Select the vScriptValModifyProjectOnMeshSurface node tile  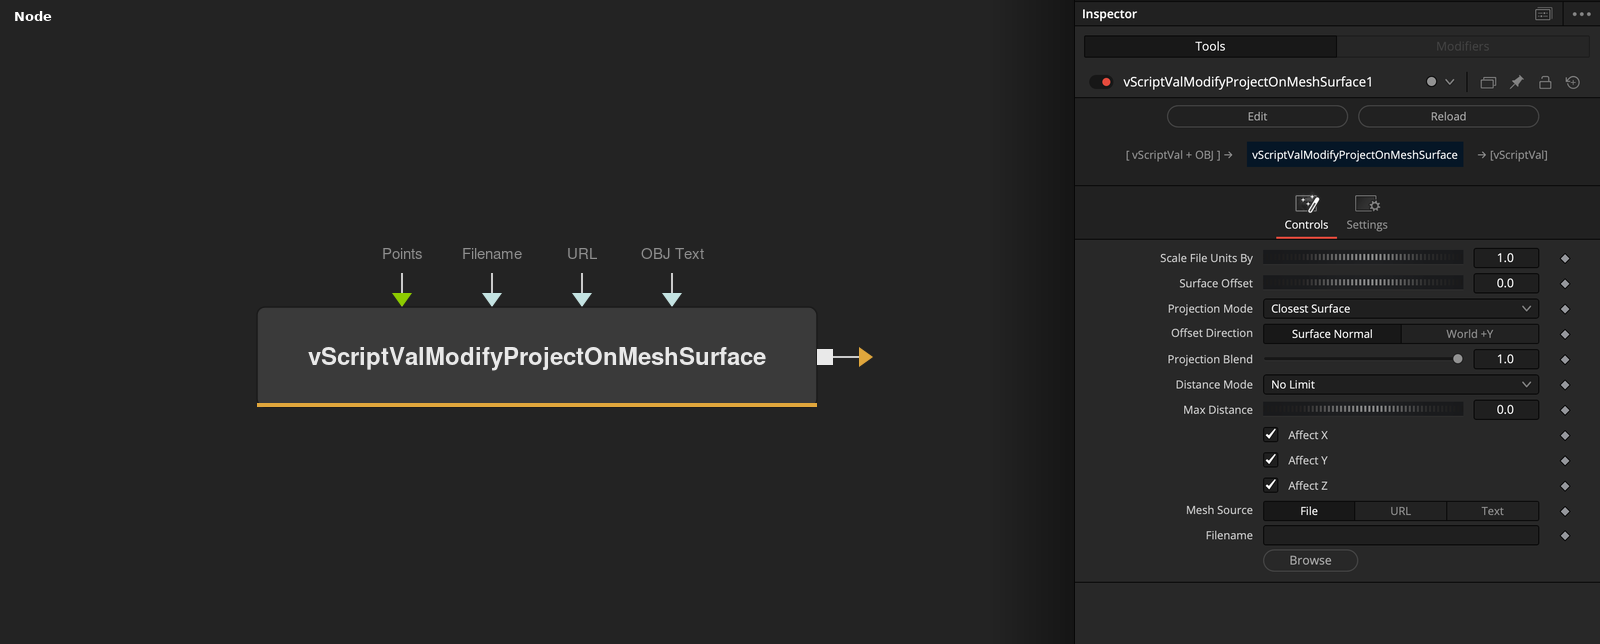point(537,357)
